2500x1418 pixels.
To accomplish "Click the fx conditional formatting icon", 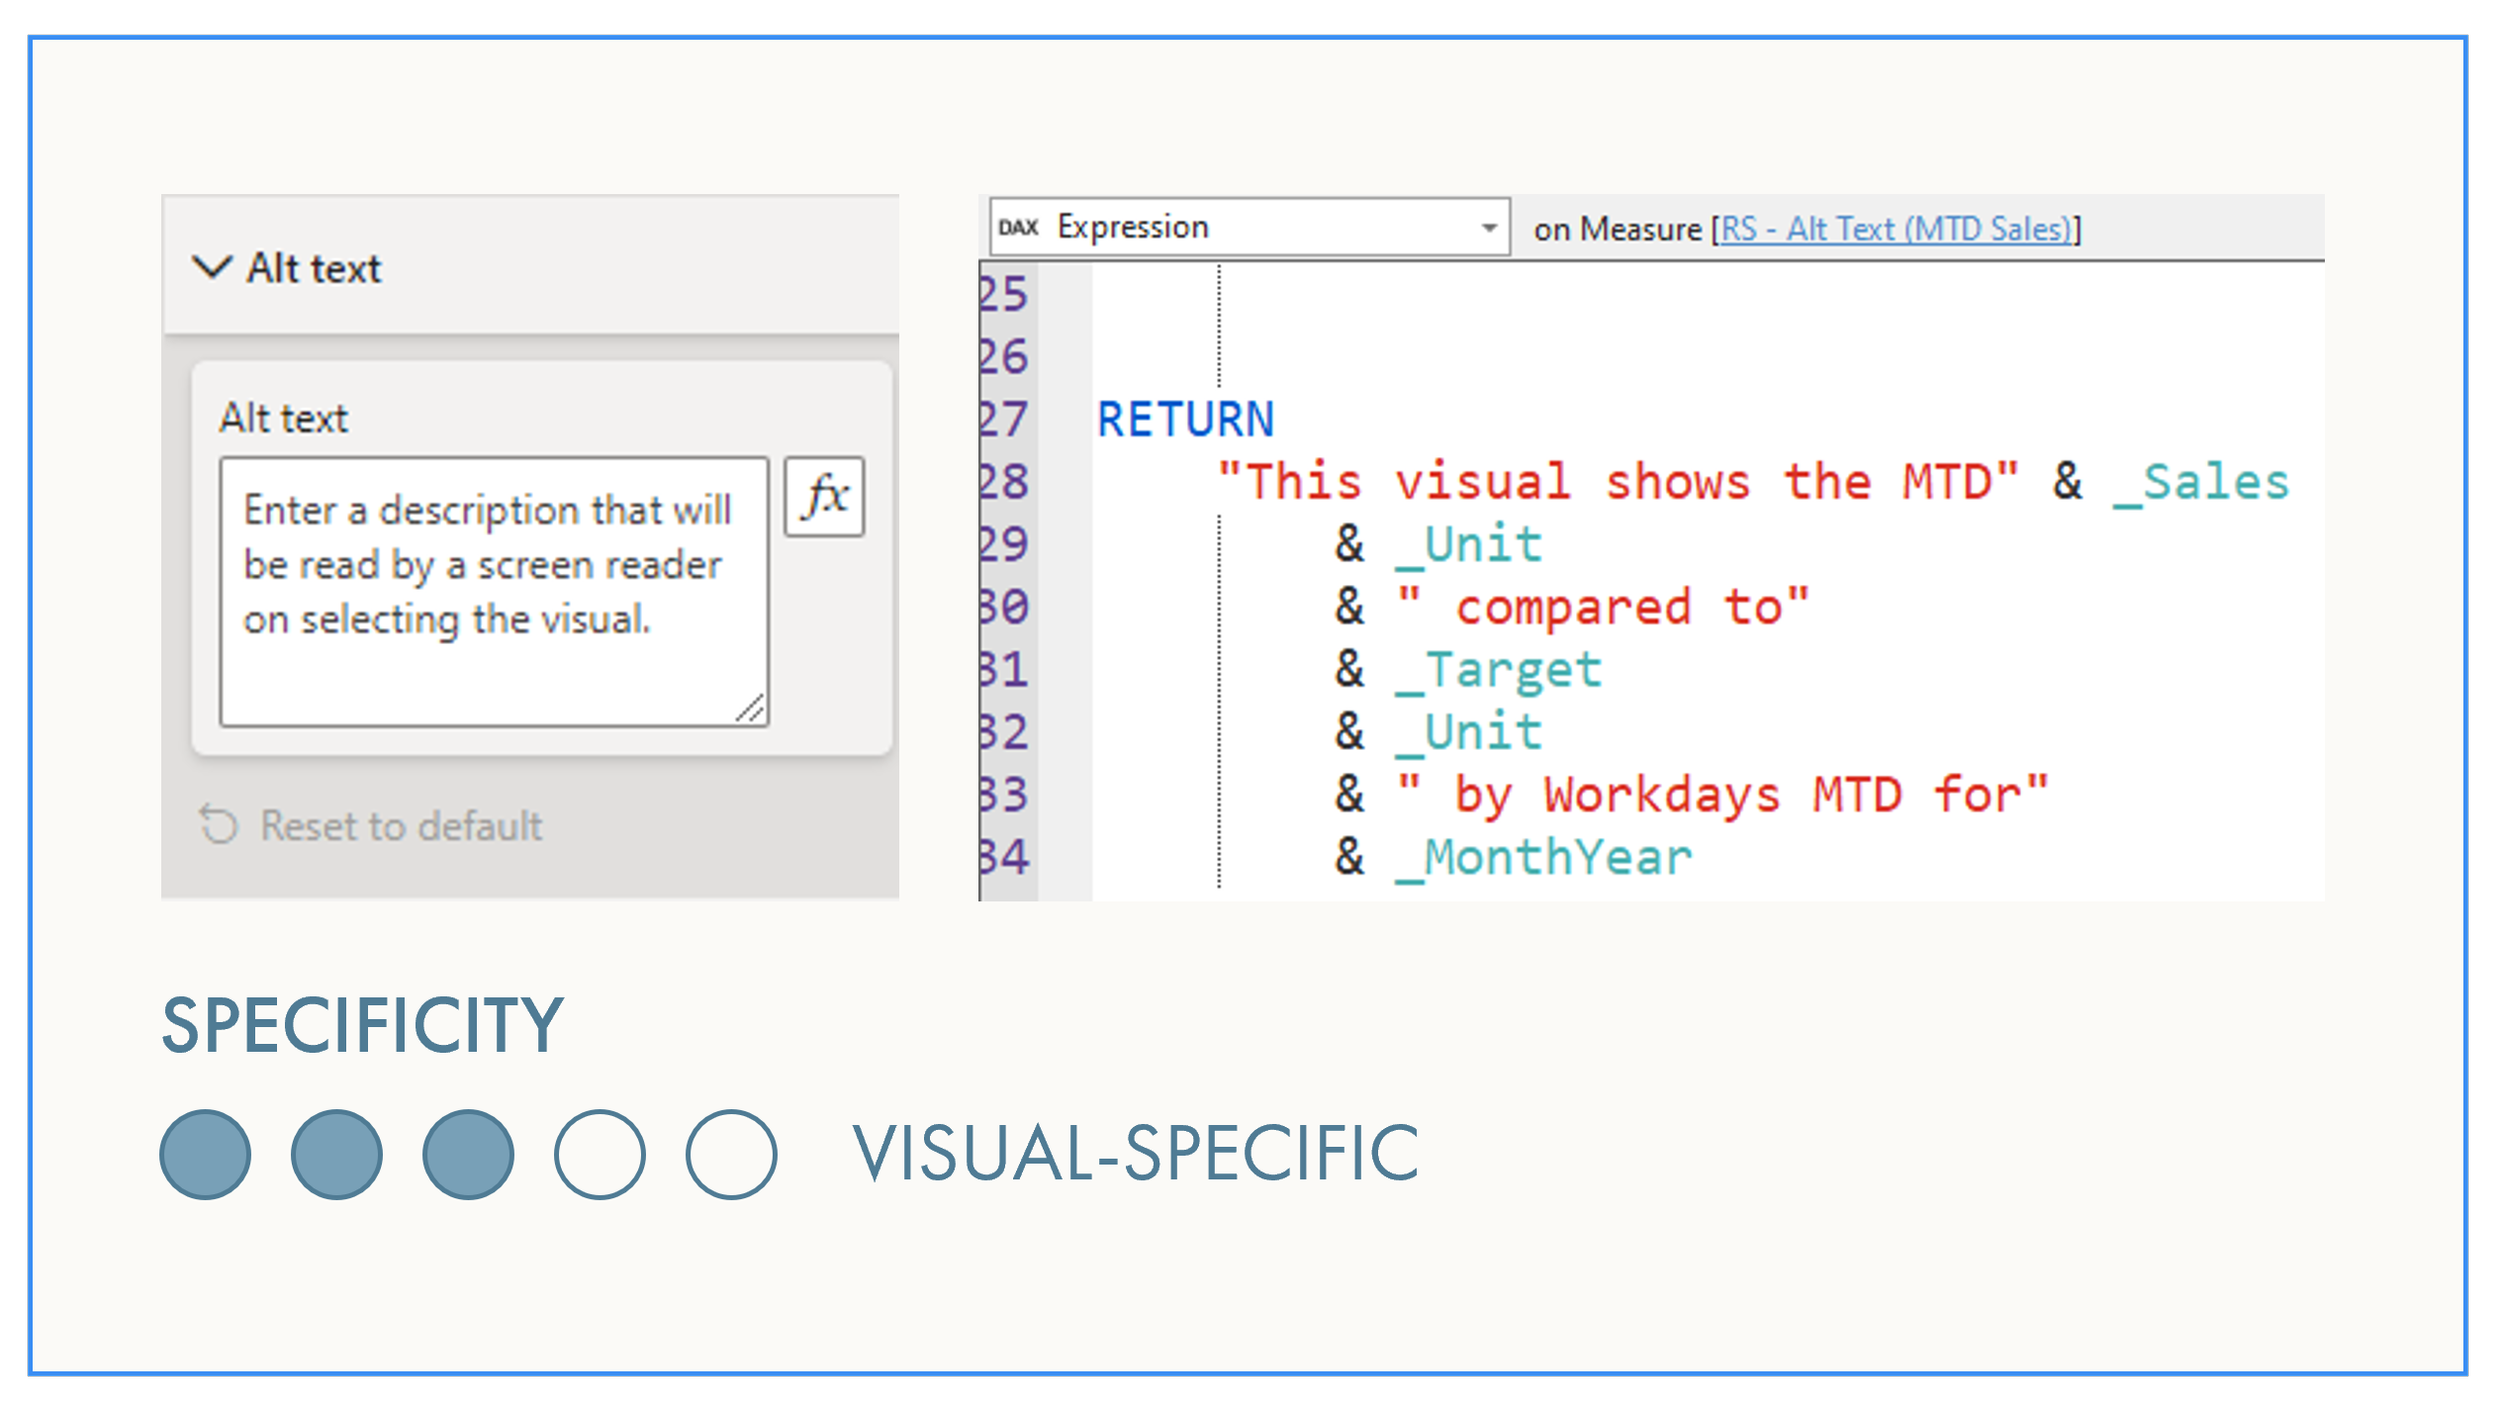I will pos(823,494).
